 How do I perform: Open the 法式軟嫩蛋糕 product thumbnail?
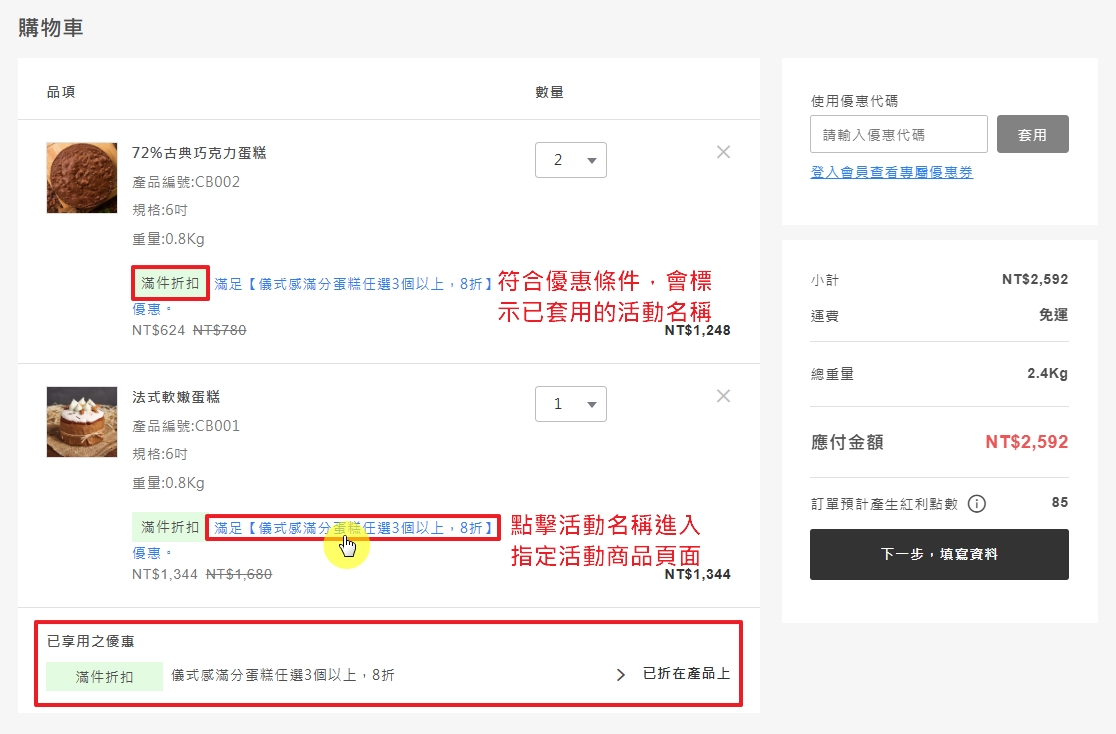click(68, 421)
